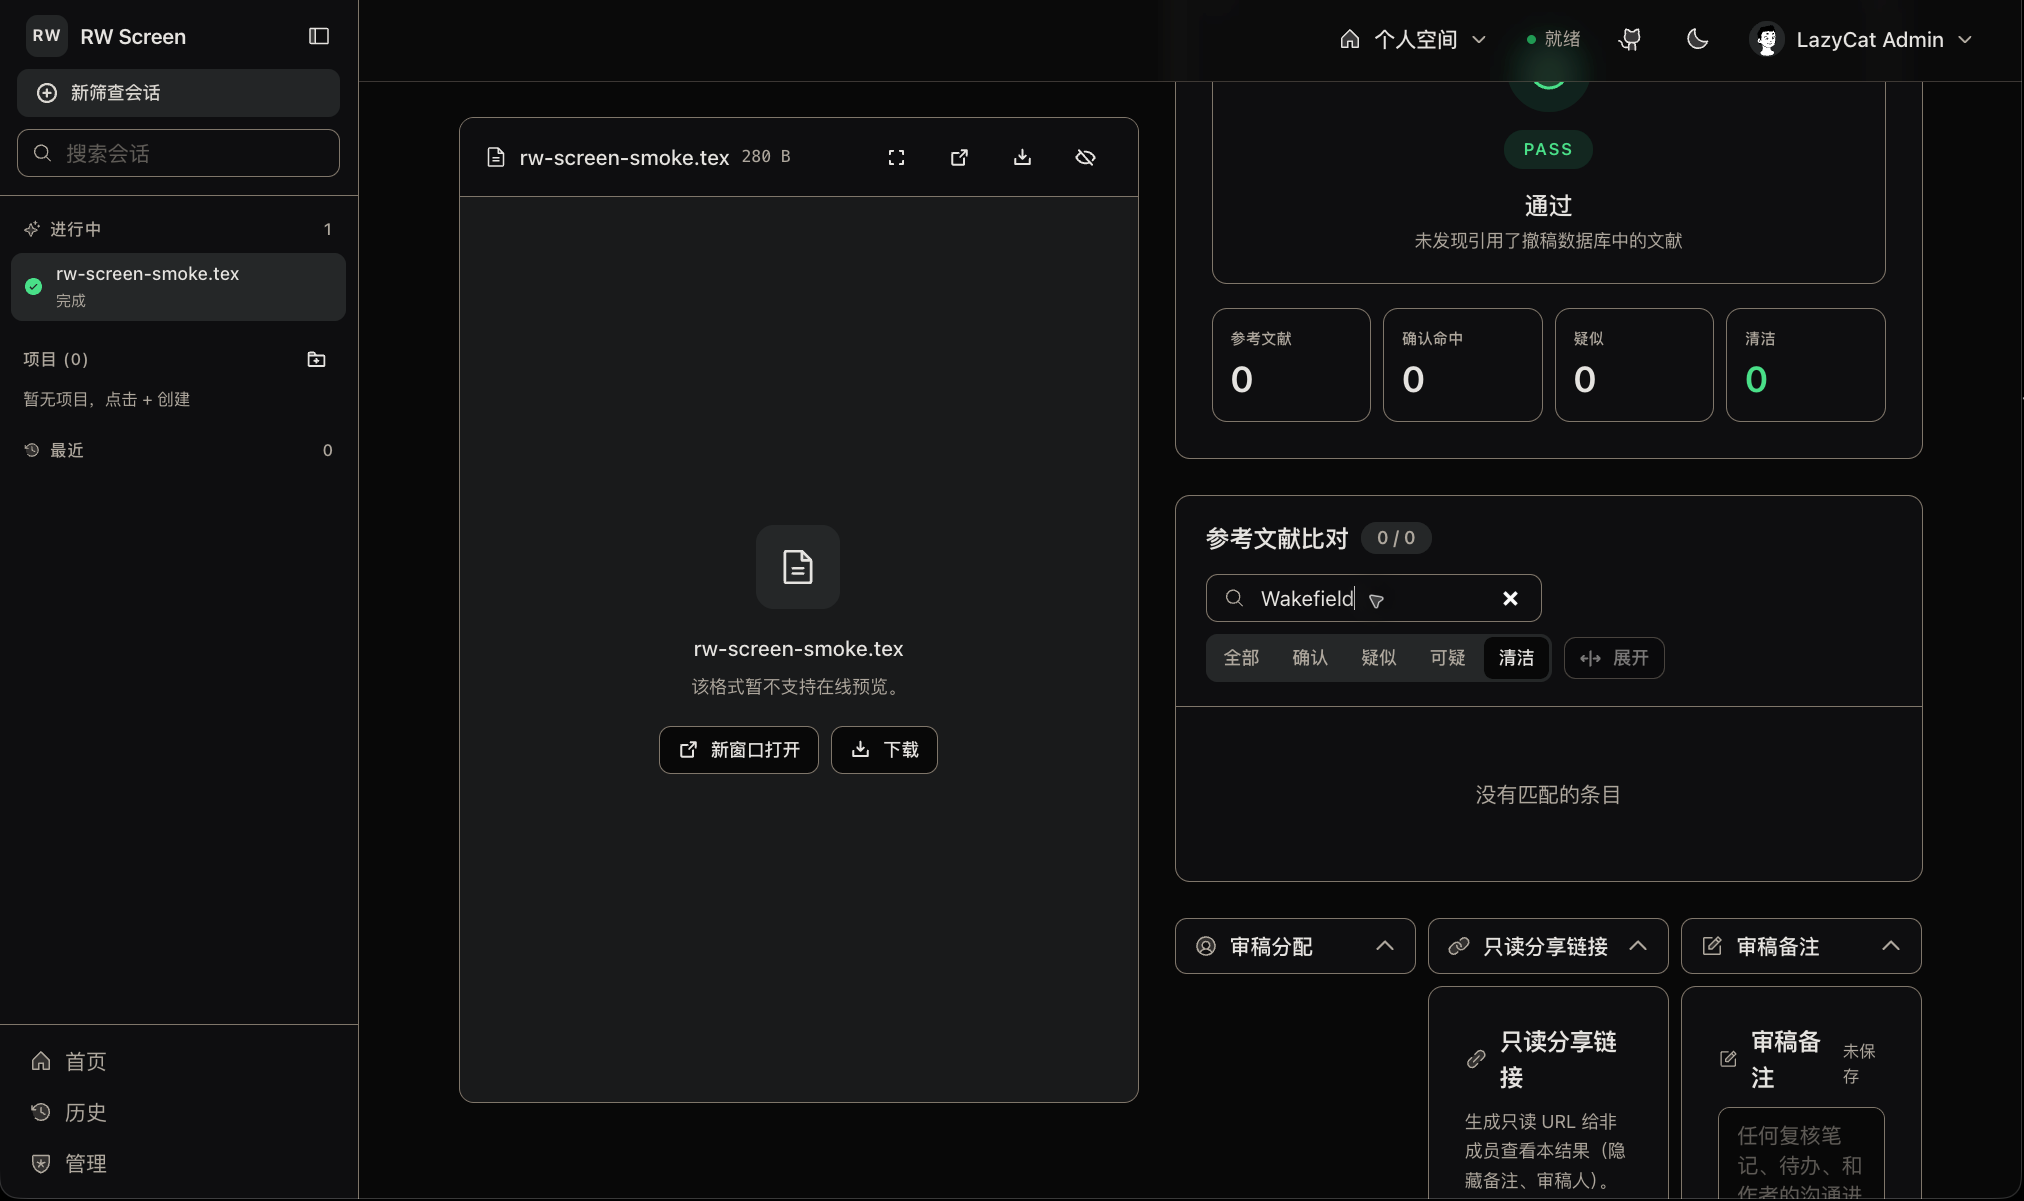
Task: Click the link icon in share header
Action: (x=1459, y=946)
